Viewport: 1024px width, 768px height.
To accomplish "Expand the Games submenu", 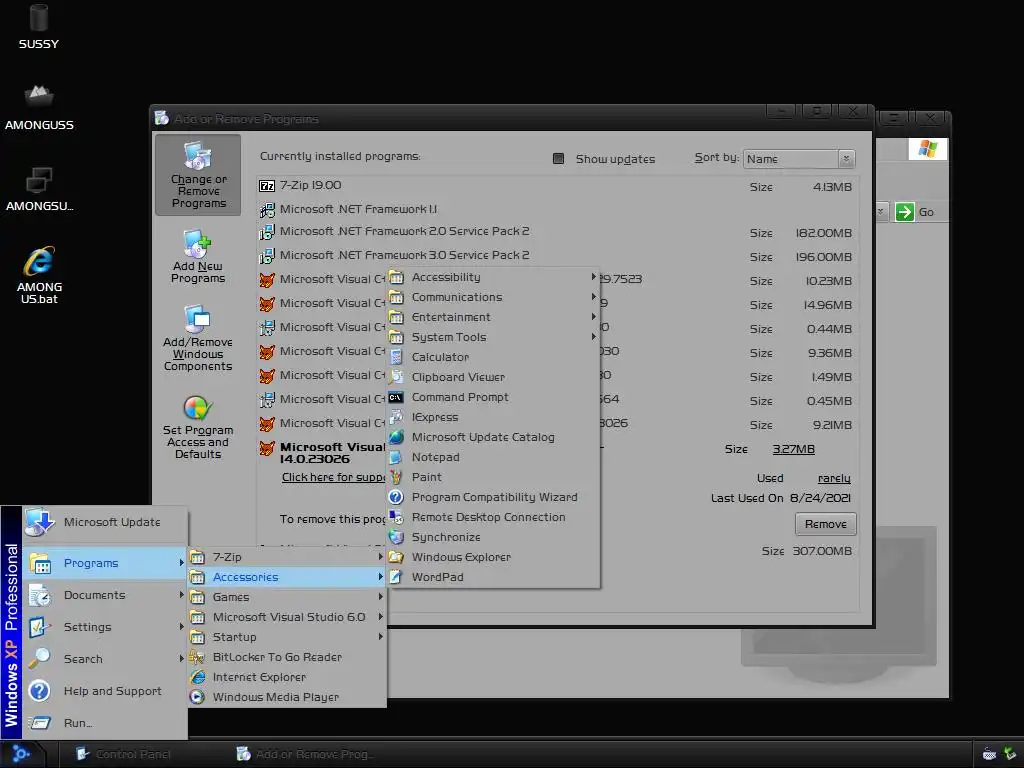I will pos(287,597).
